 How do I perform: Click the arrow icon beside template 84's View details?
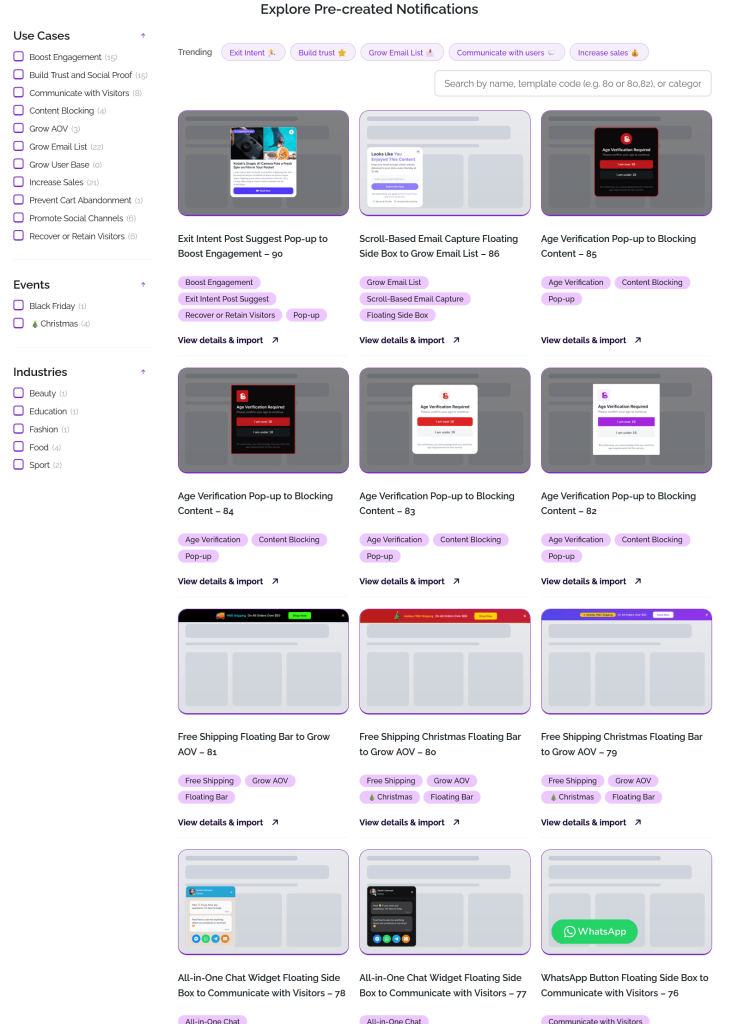click(x=275, y=581)
